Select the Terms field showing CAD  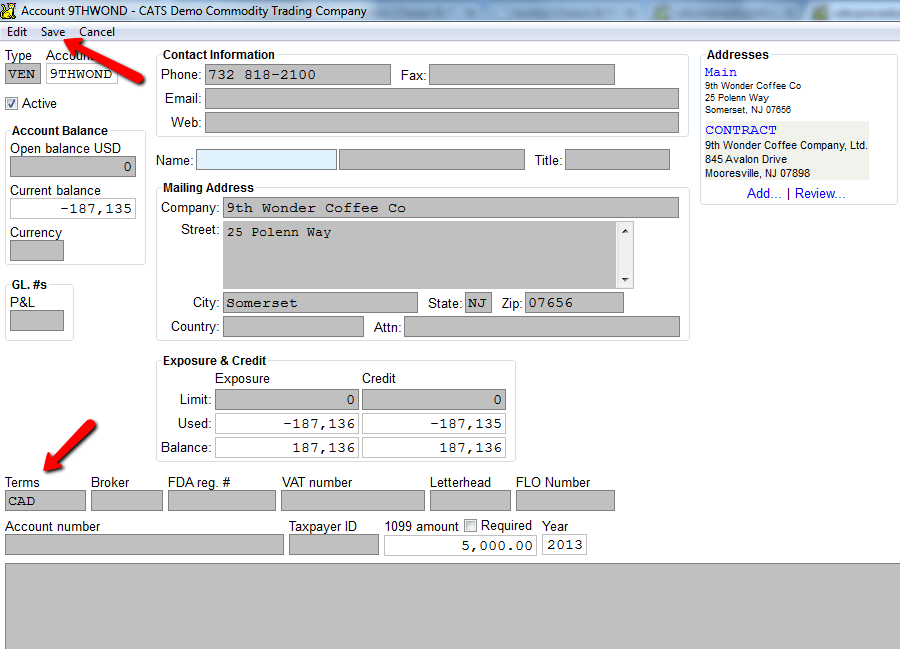[45, 501]
